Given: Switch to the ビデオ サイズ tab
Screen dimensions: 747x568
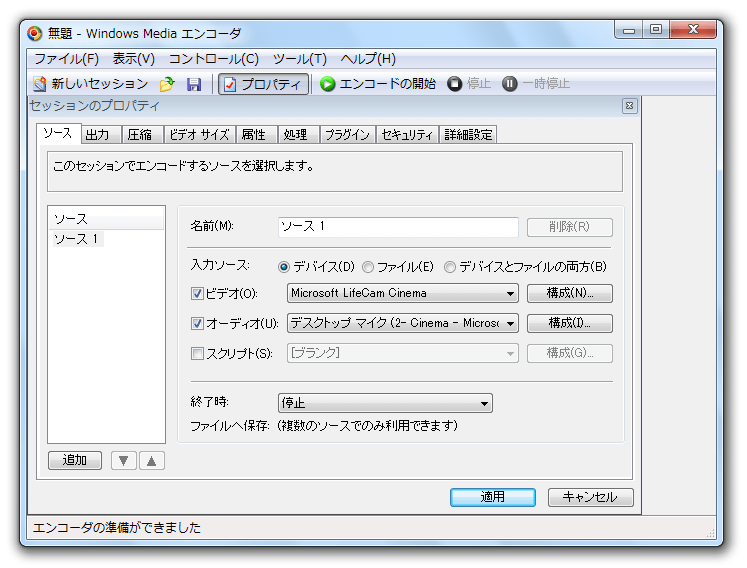Looking at the screenshot, I should (200, 135).
